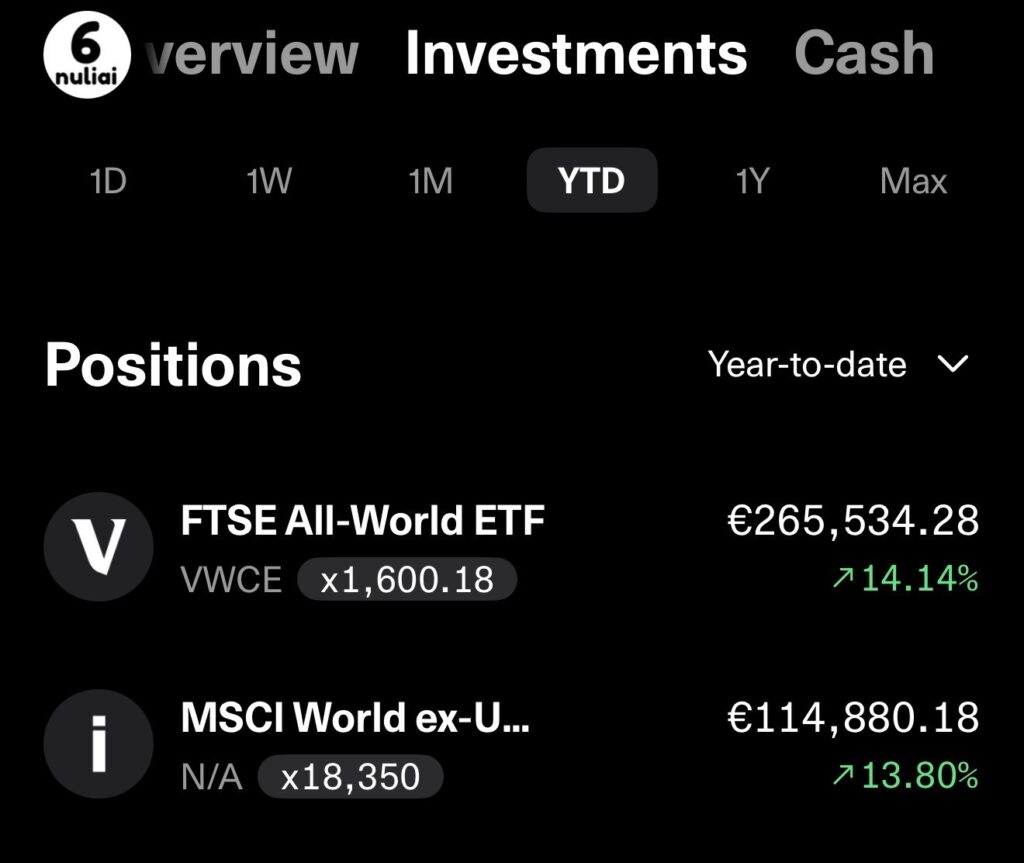Open the Year-to-date dropdown

(x=839, y=364)
